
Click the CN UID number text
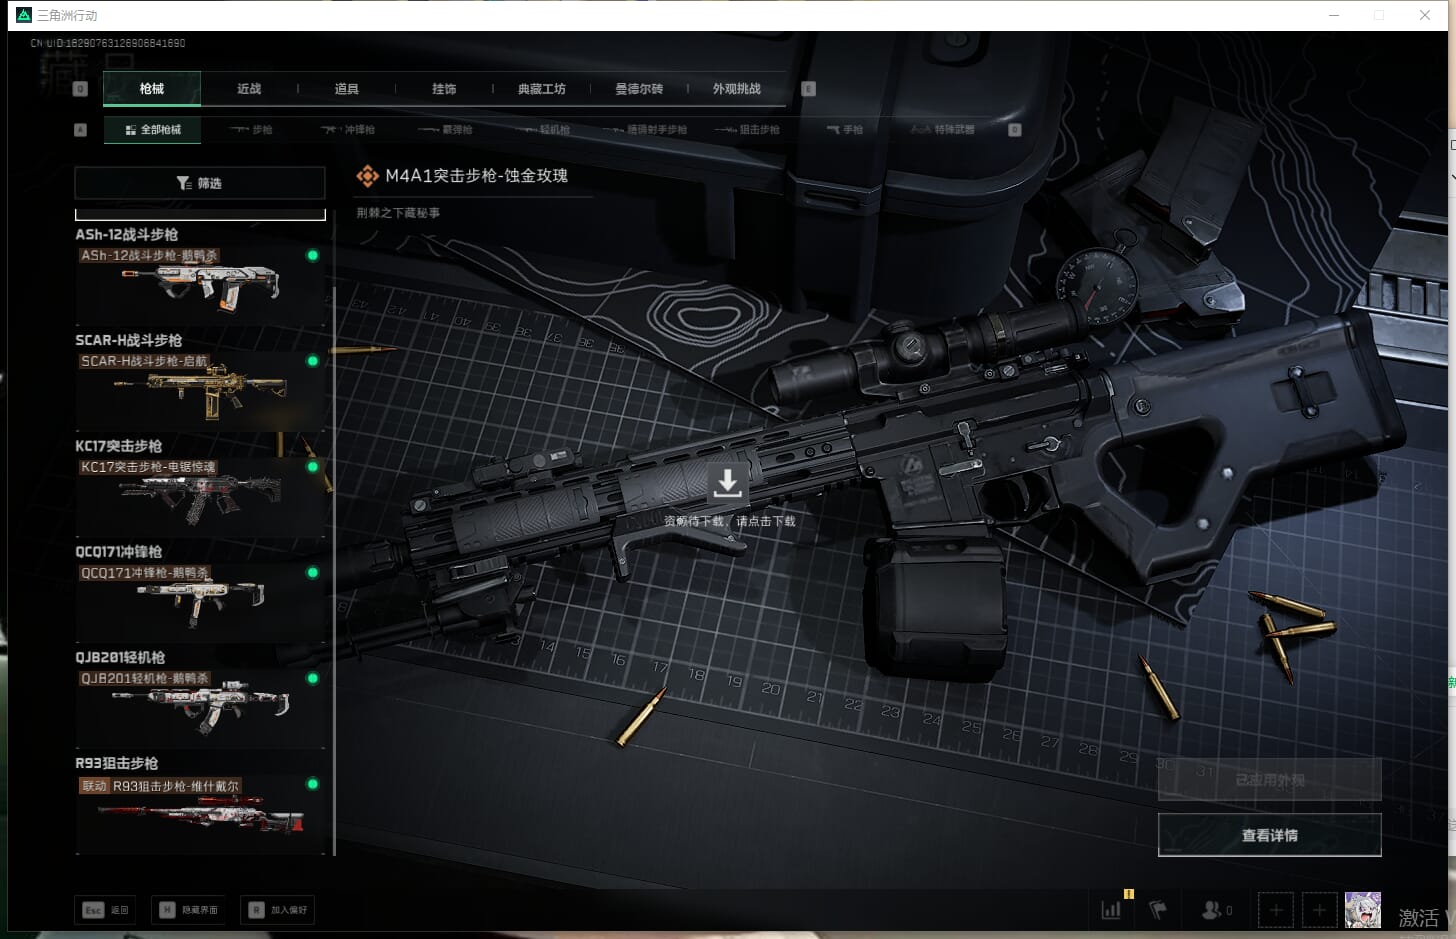108,43
